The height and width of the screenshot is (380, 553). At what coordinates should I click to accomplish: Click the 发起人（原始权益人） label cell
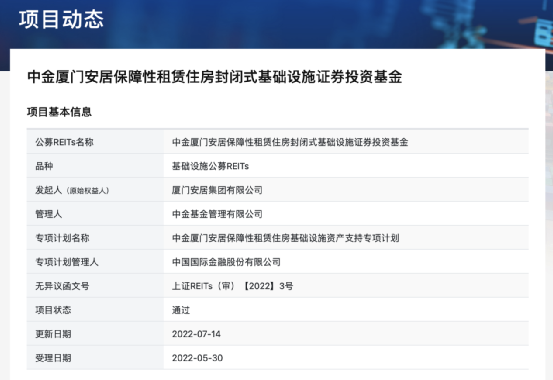tap(95, 190)
